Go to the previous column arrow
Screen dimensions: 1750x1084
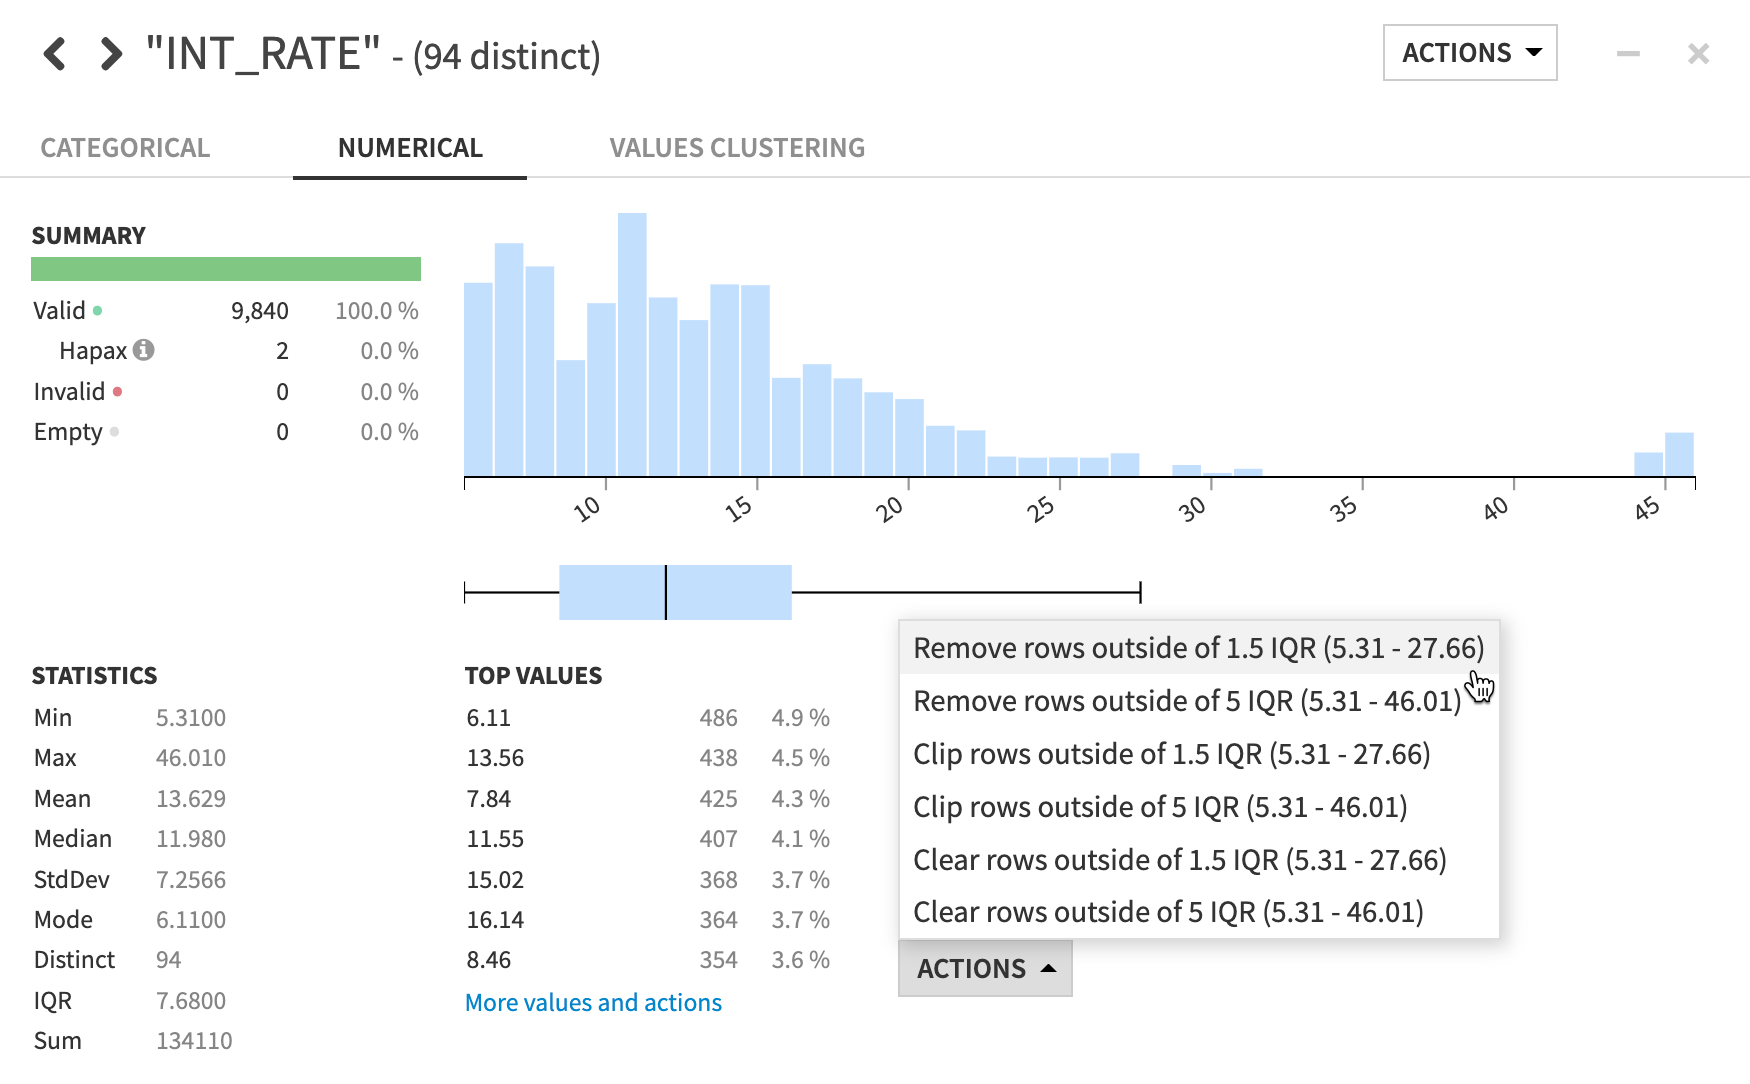55,54
